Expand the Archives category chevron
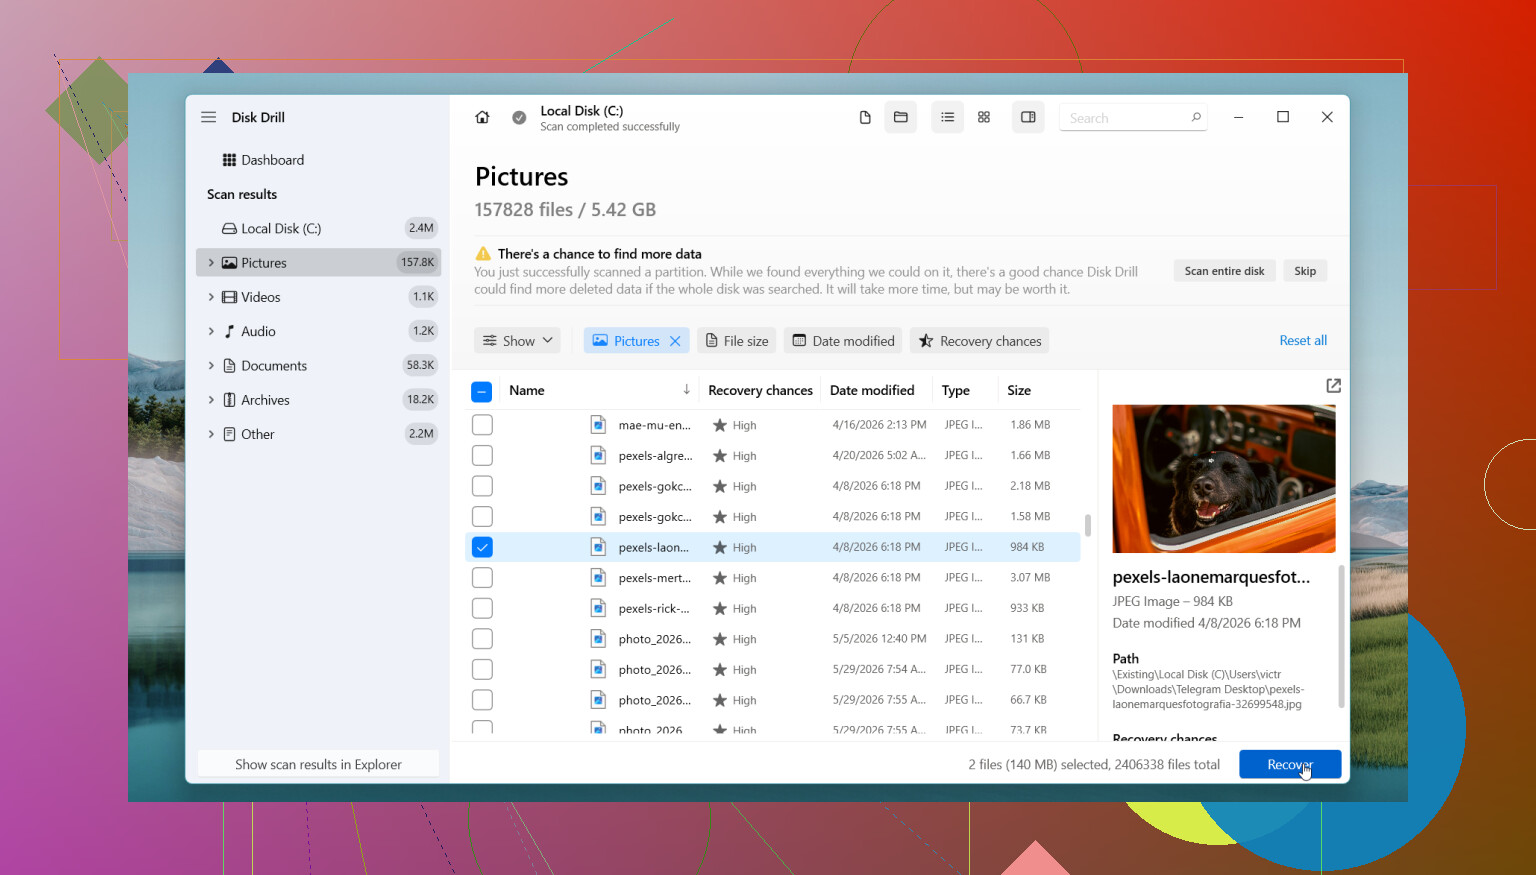 pyautogui.click(x=211, y=400)
